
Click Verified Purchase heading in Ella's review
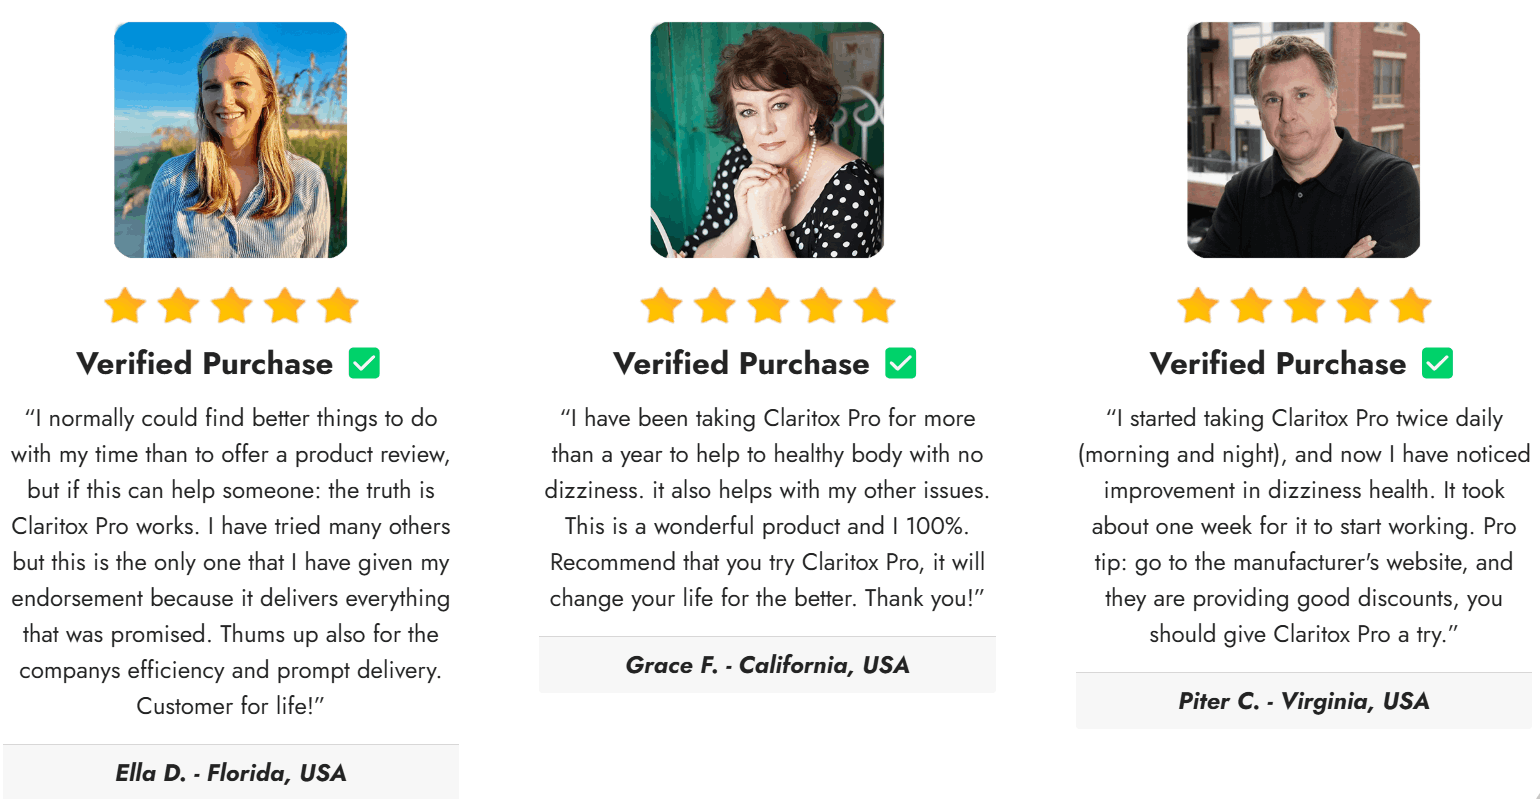[205, 363]
